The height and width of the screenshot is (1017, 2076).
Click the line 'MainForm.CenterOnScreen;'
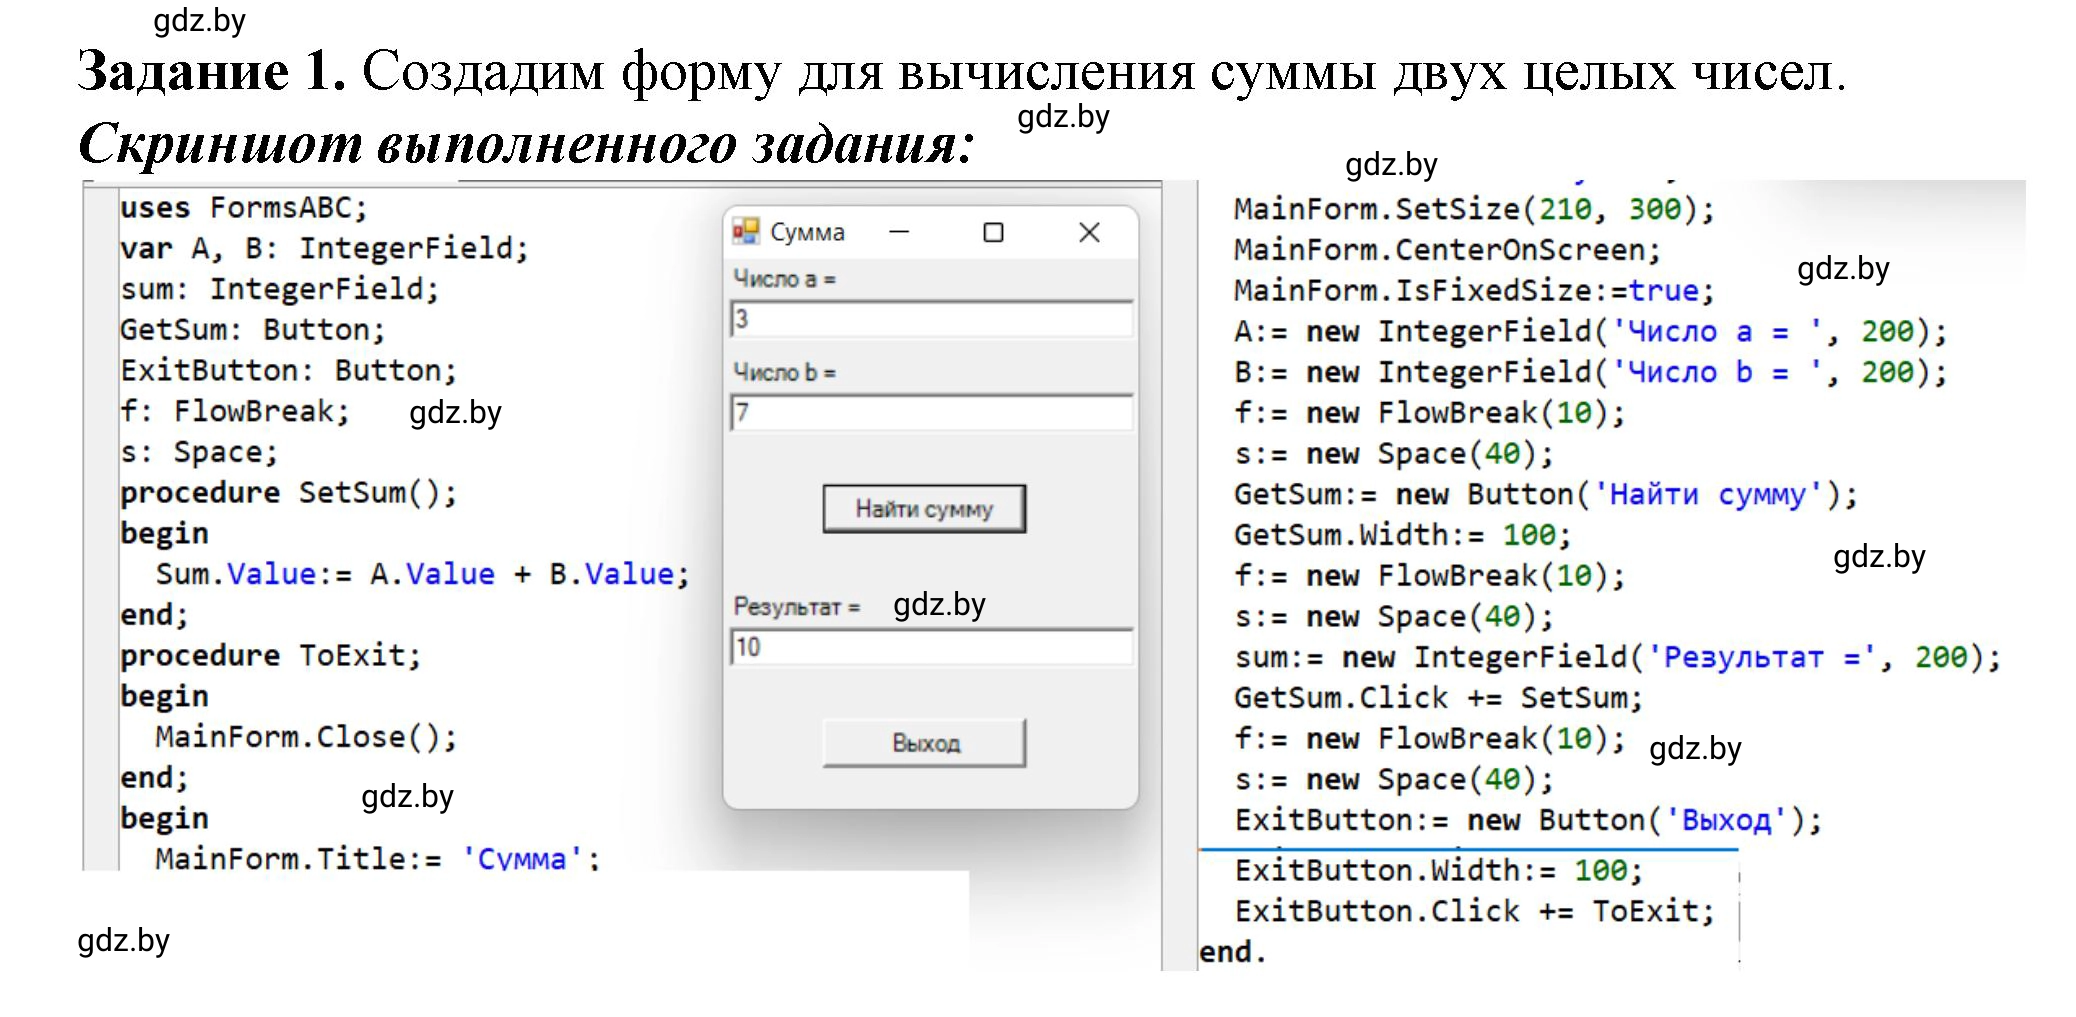pyautogui.click(x=1447, y=250)
